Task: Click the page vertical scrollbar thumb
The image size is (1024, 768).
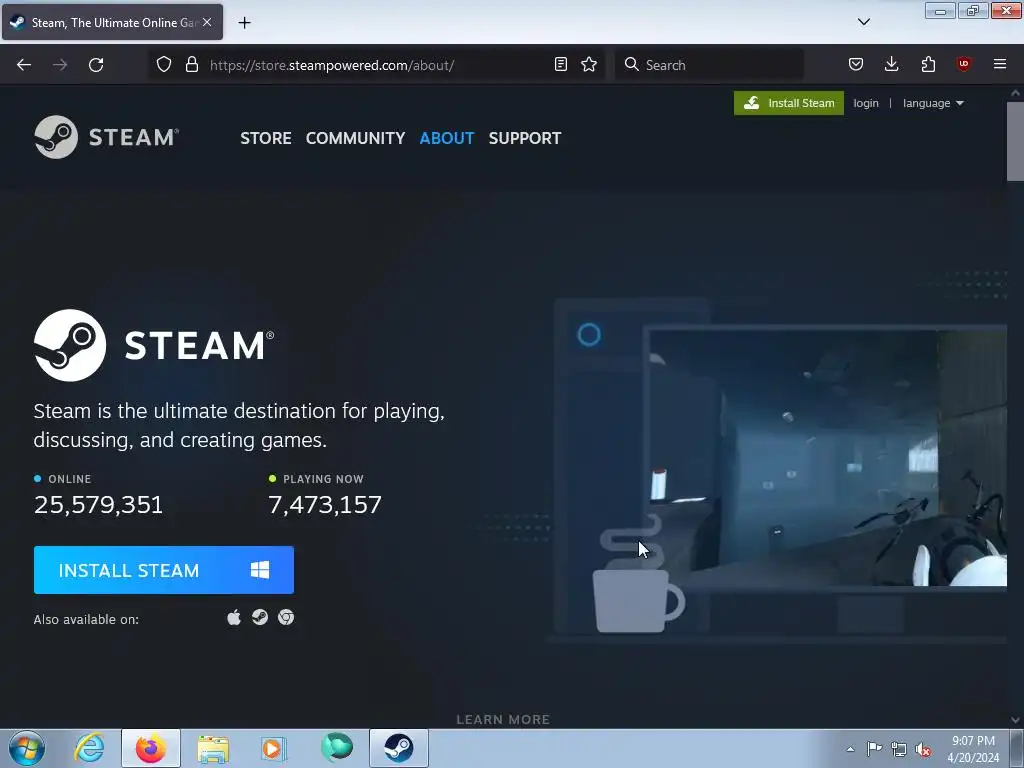Action: [x=1015, y=141]
